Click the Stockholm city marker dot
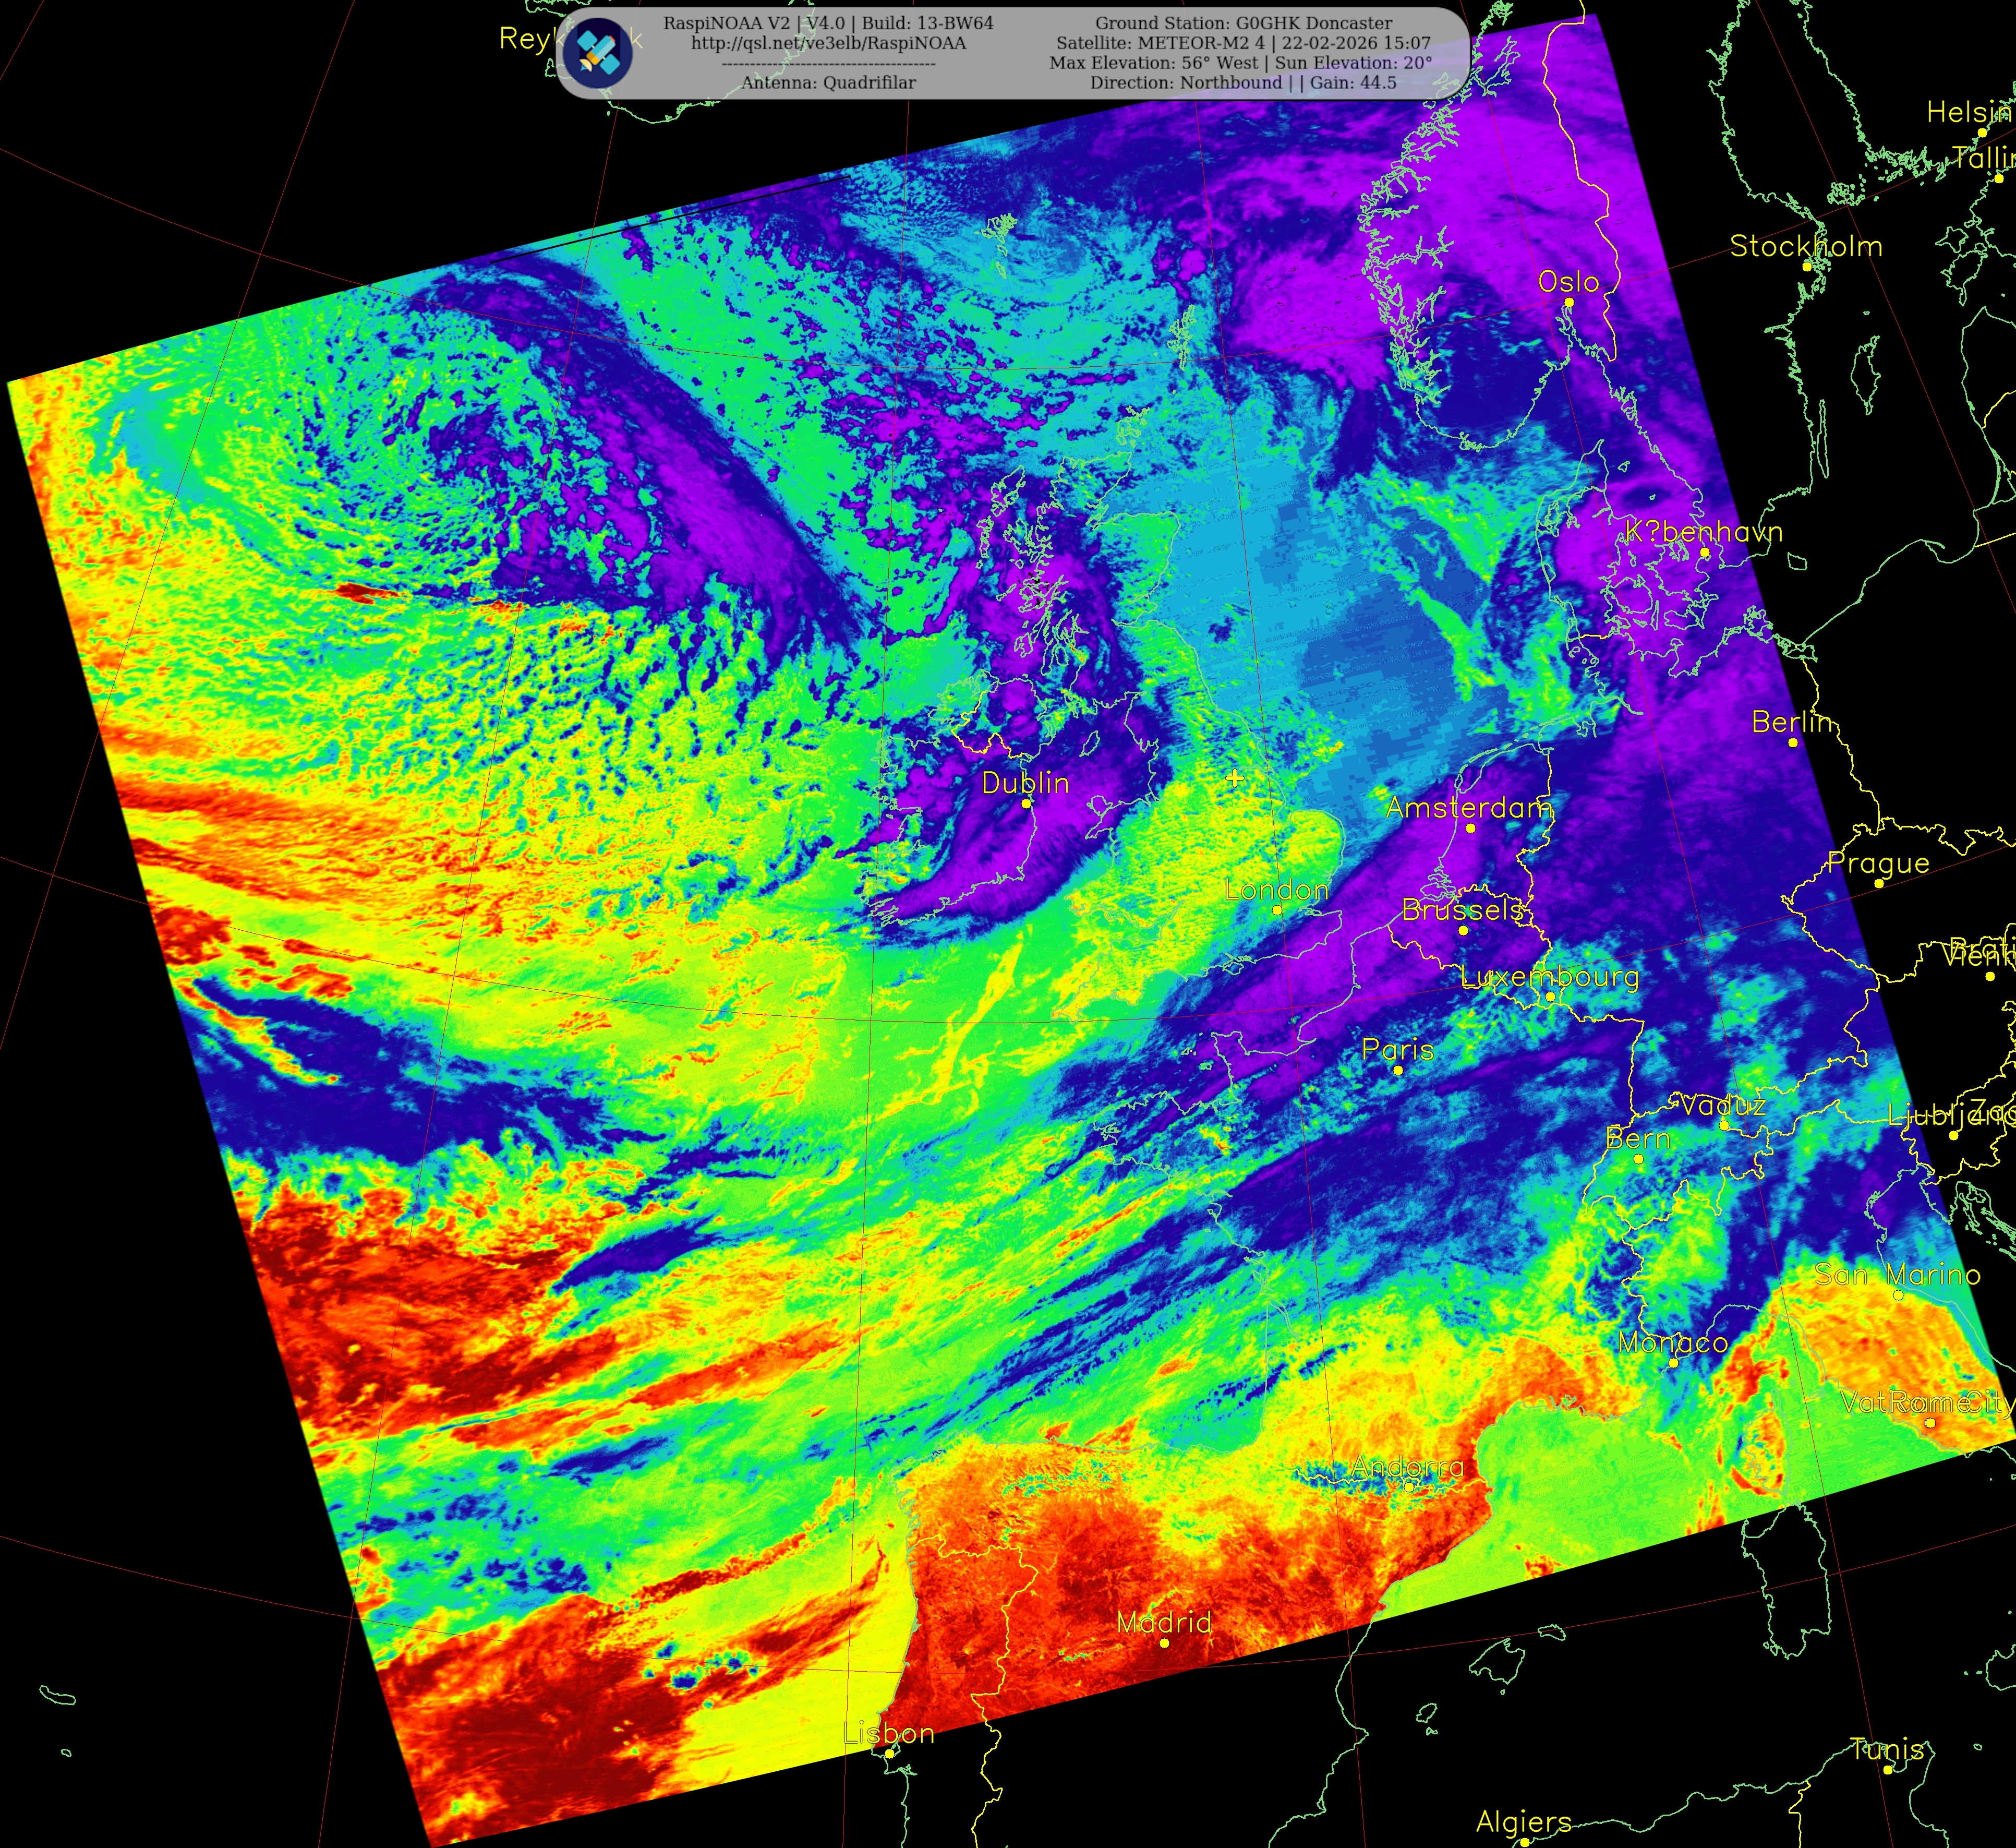 1807,267
